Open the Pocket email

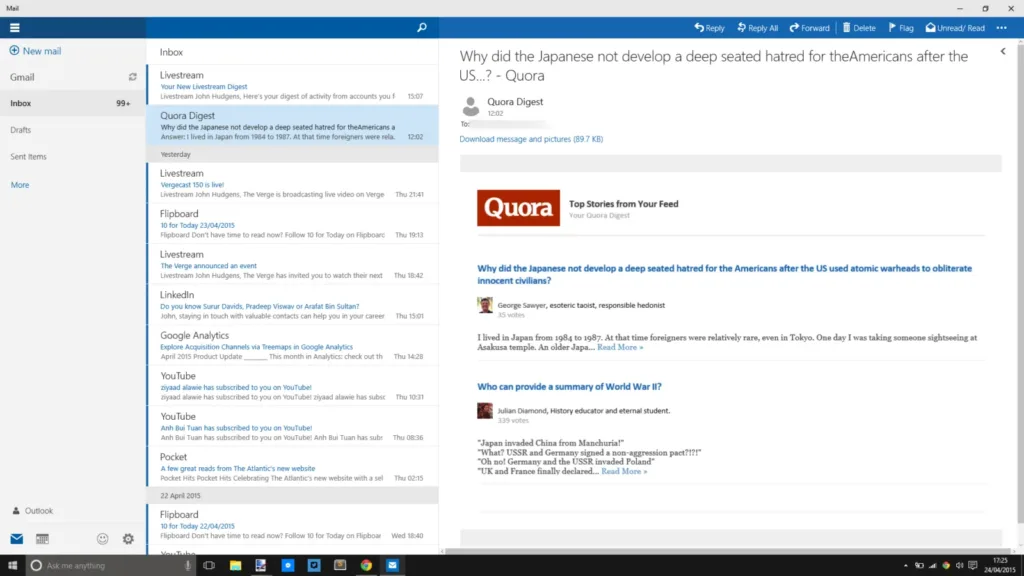point(293,466)
